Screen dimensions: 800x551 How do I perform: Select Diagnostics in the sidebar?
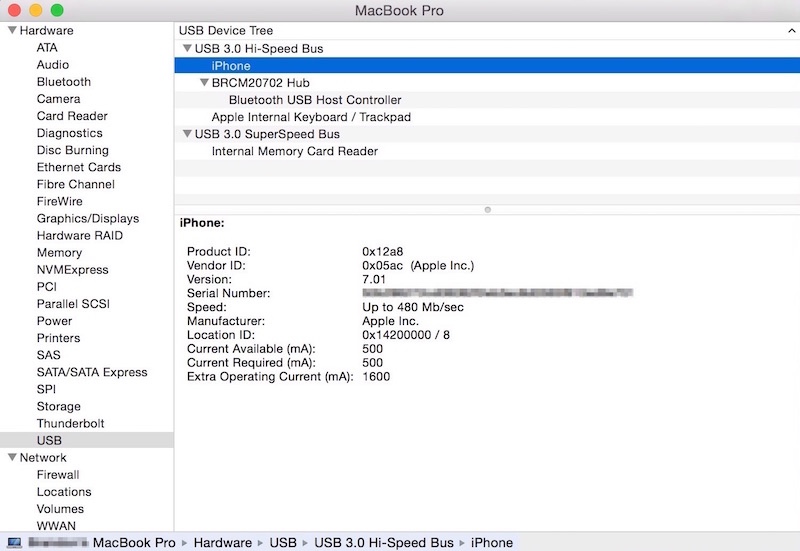pos(69,133)
